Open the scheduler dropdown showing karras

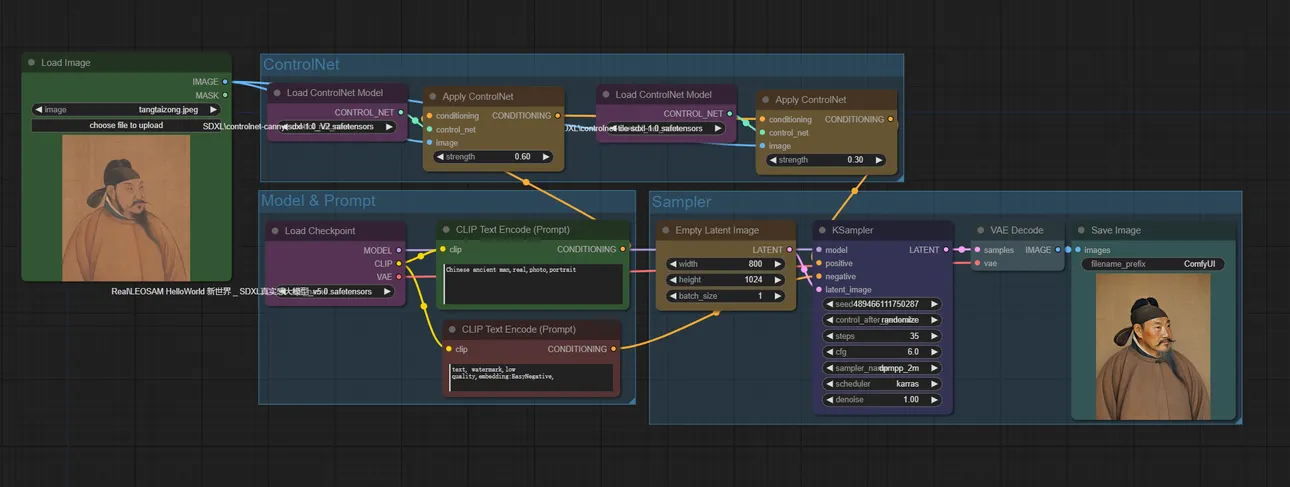881,384
